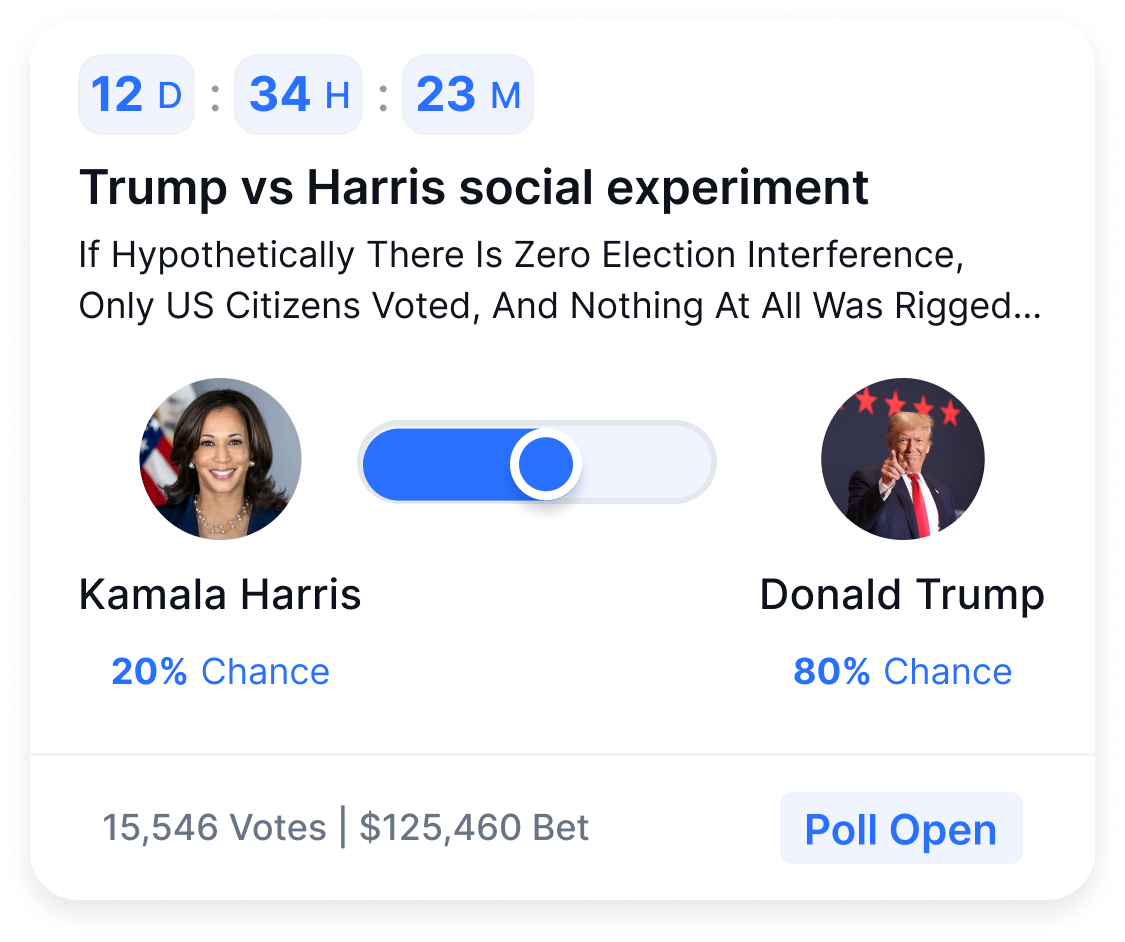Click Donald Trump's profile photo
Image resolution: width=1125 pixels, height=942 pixels.
[902, 459]
